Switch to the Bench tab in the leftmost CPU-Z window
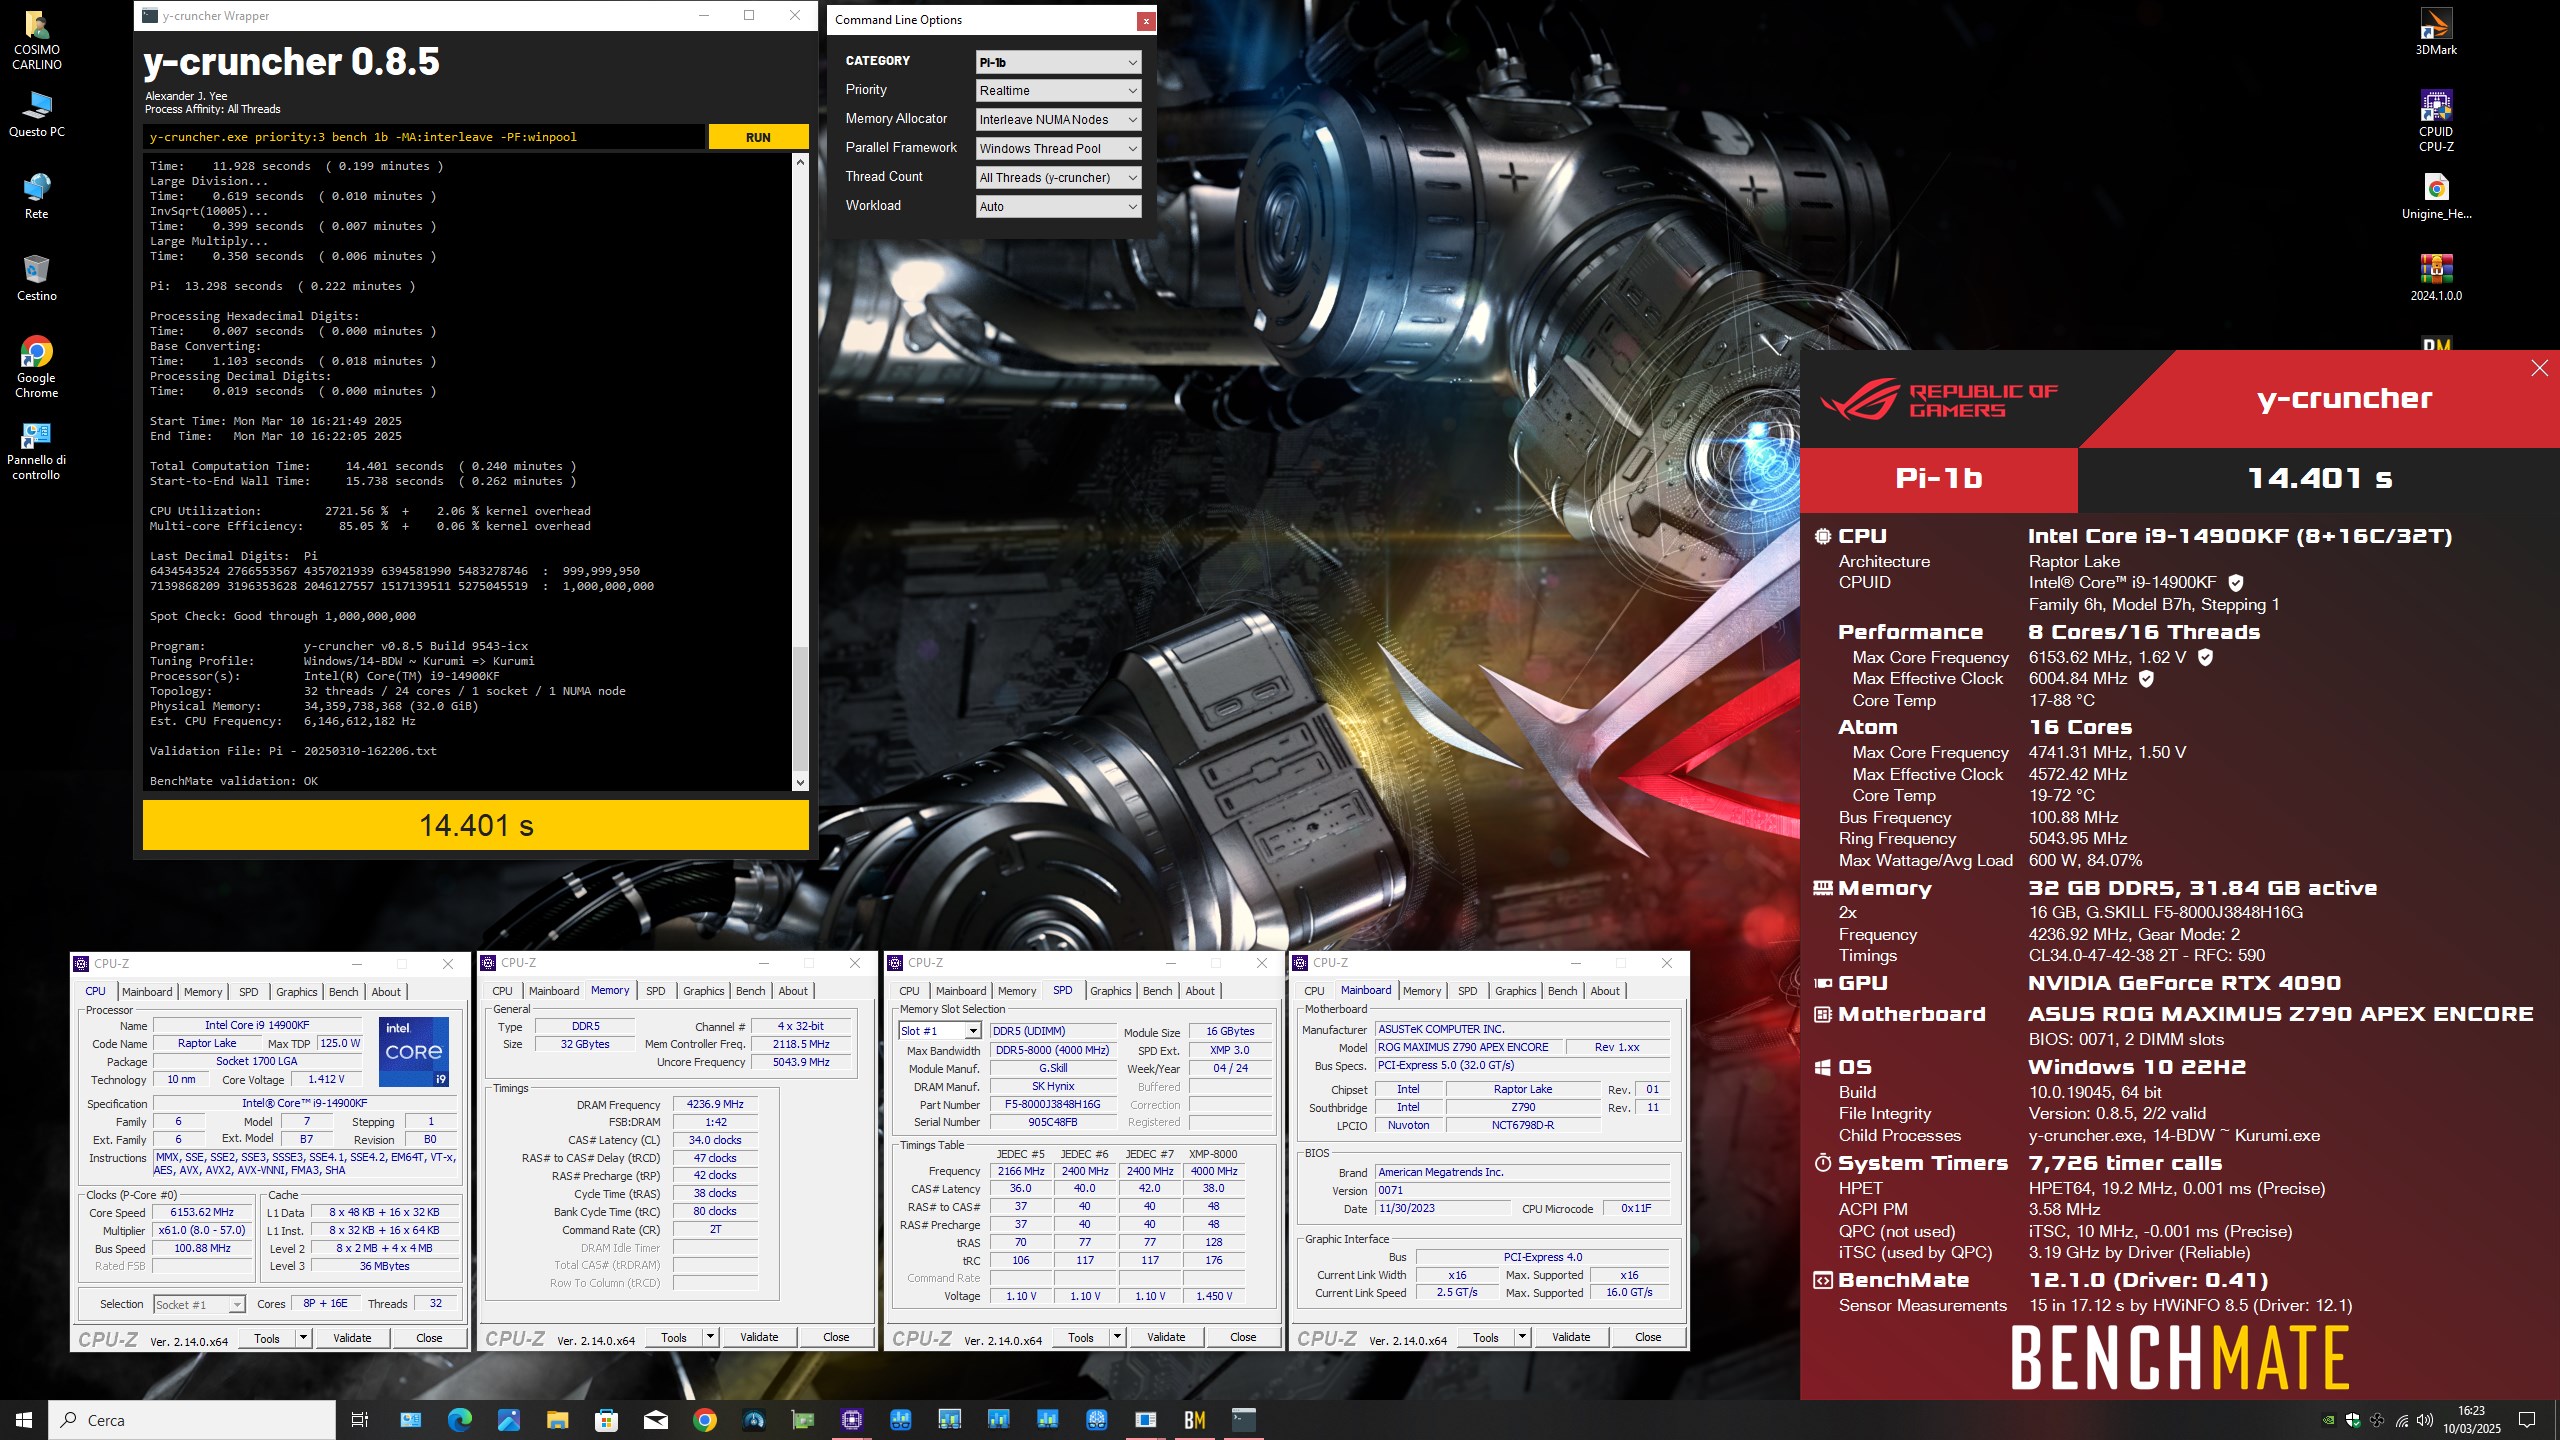The width and height of the screenshot is (2560, 1440). [343, 992]
